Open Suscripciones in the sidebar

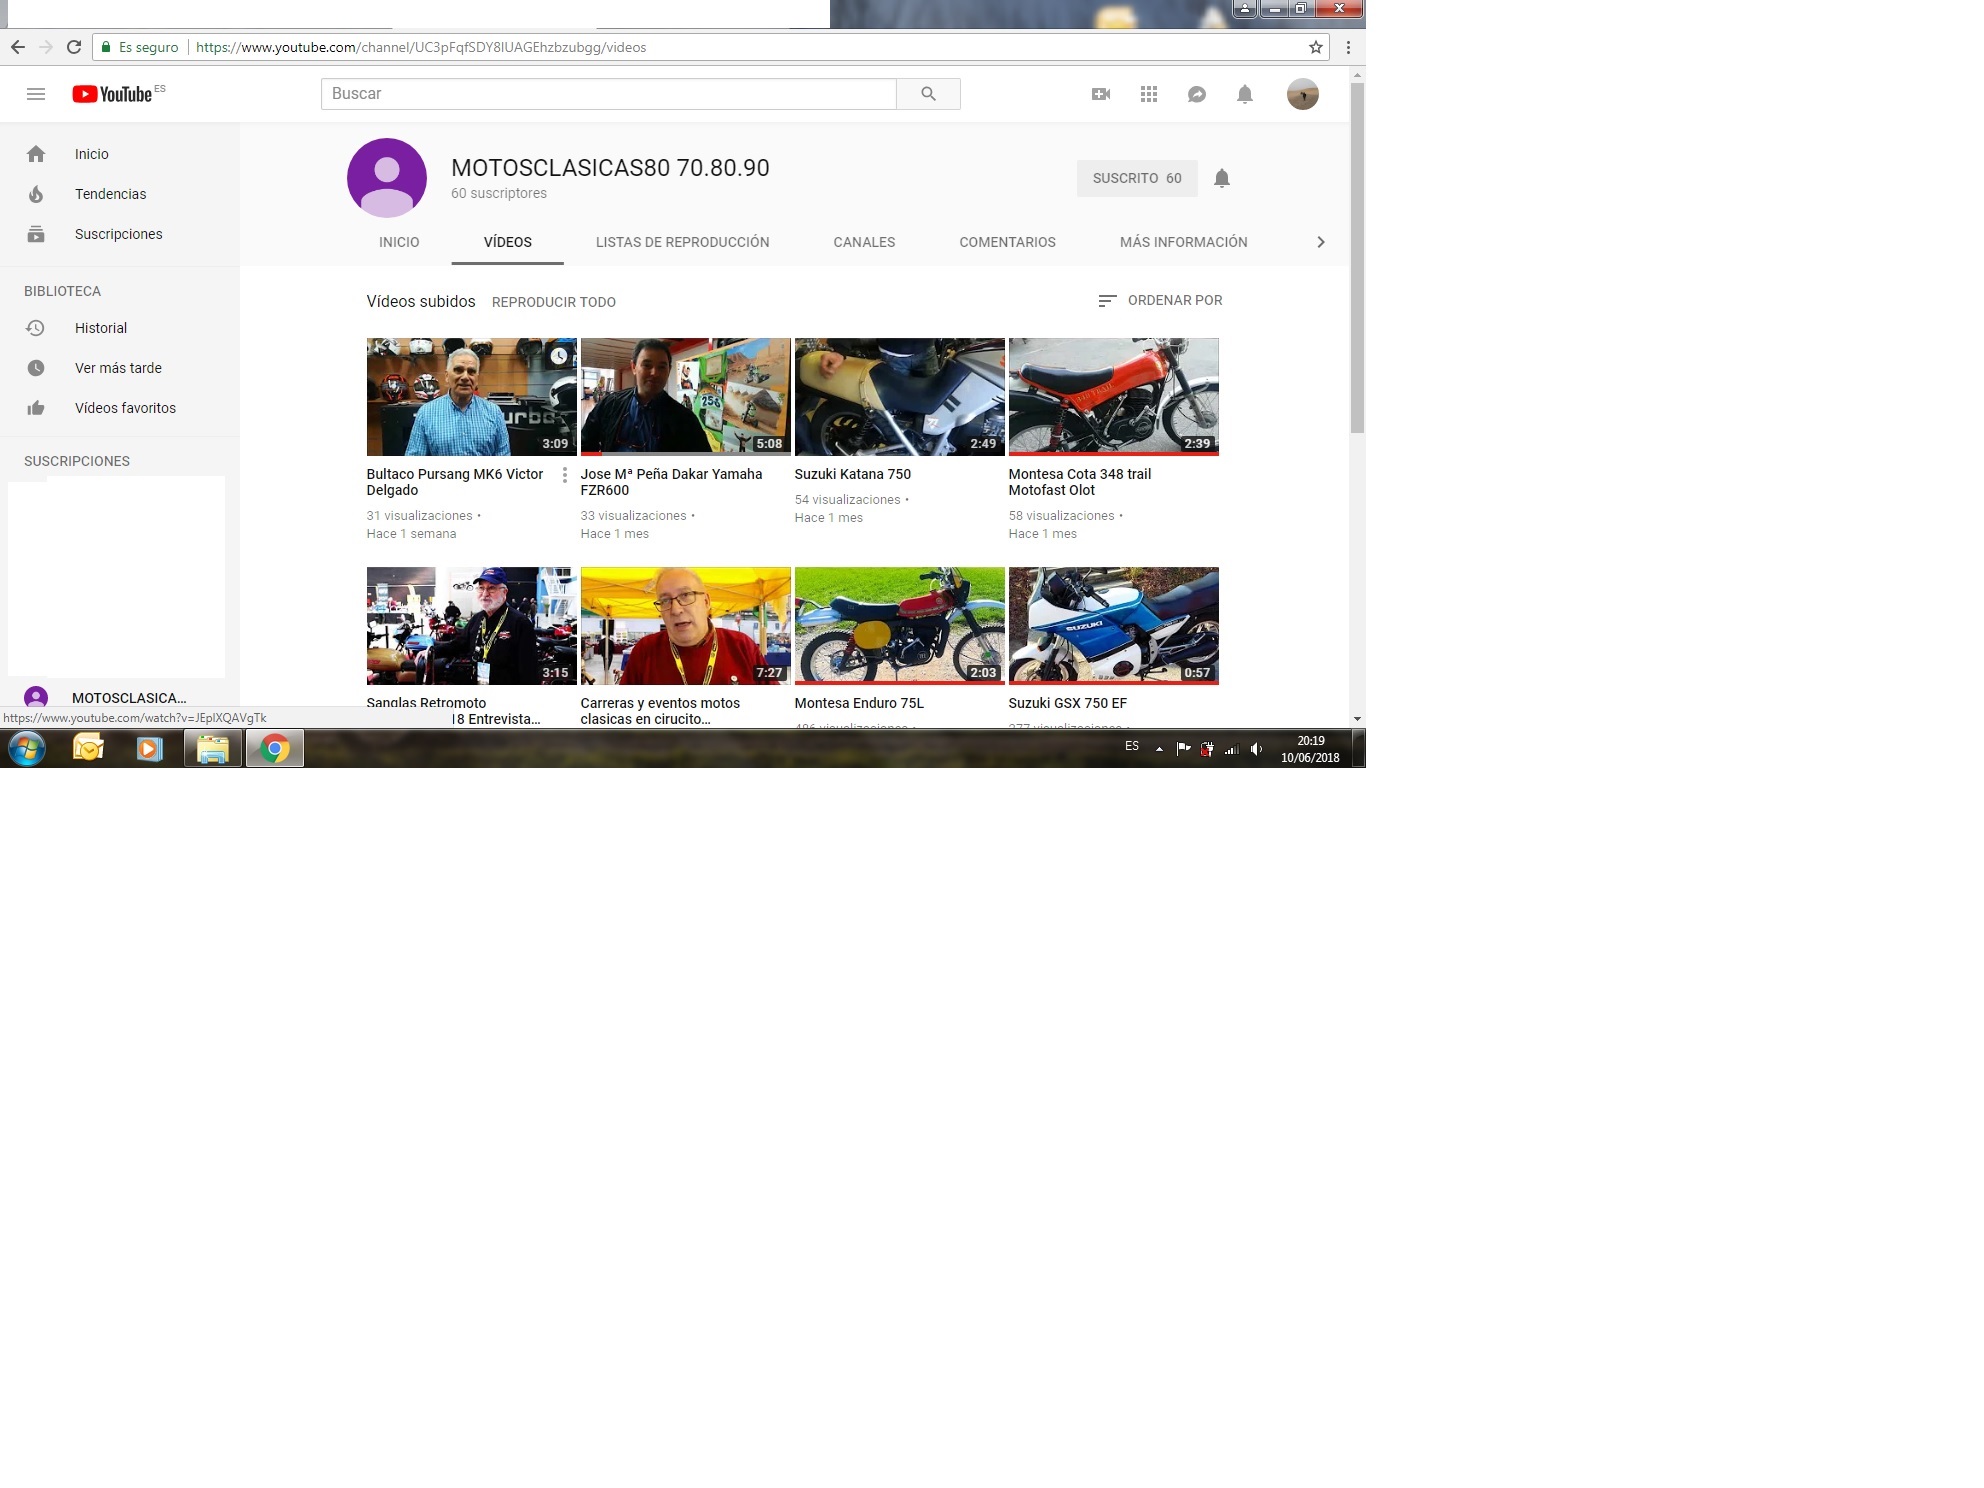tap(120, 234)
